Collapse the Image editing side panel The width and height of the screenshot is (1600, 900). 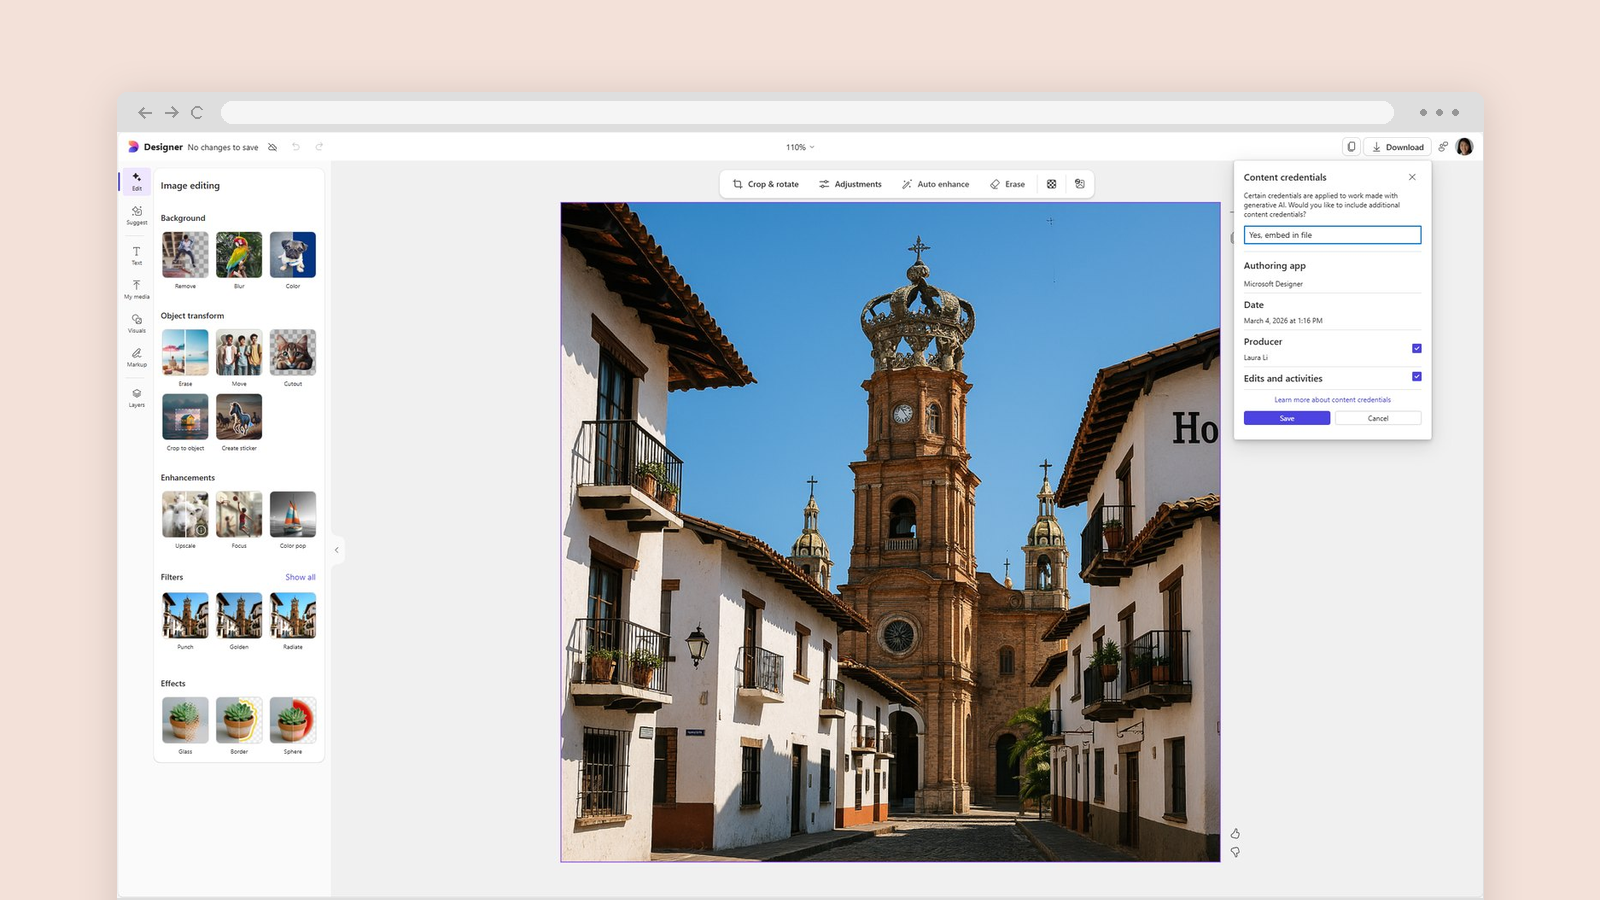pyautogui.click(x=337, y=550)
